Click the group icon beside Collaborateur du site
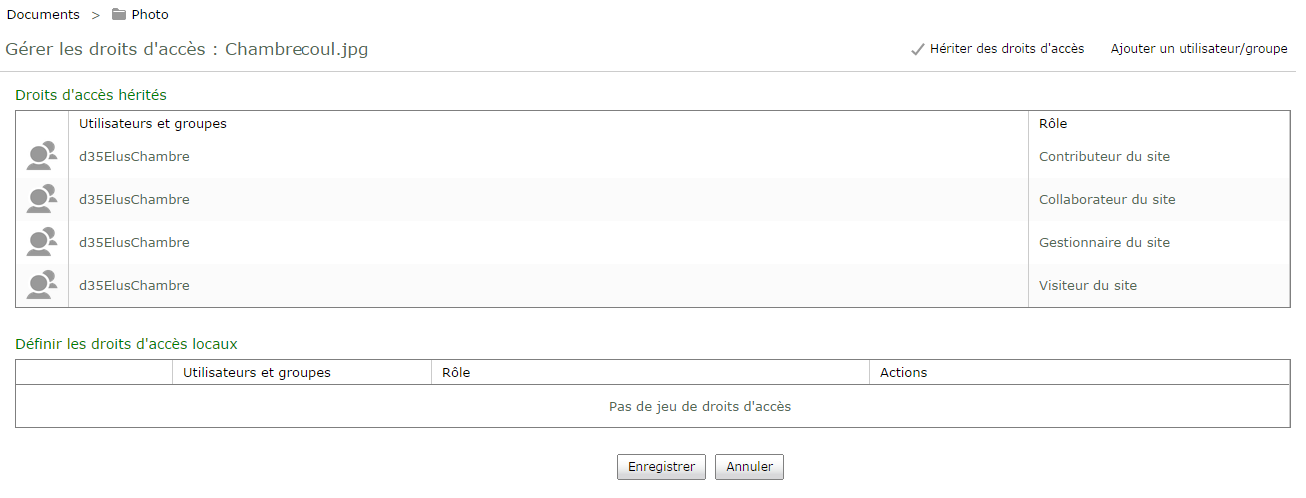 coord(41,200)
